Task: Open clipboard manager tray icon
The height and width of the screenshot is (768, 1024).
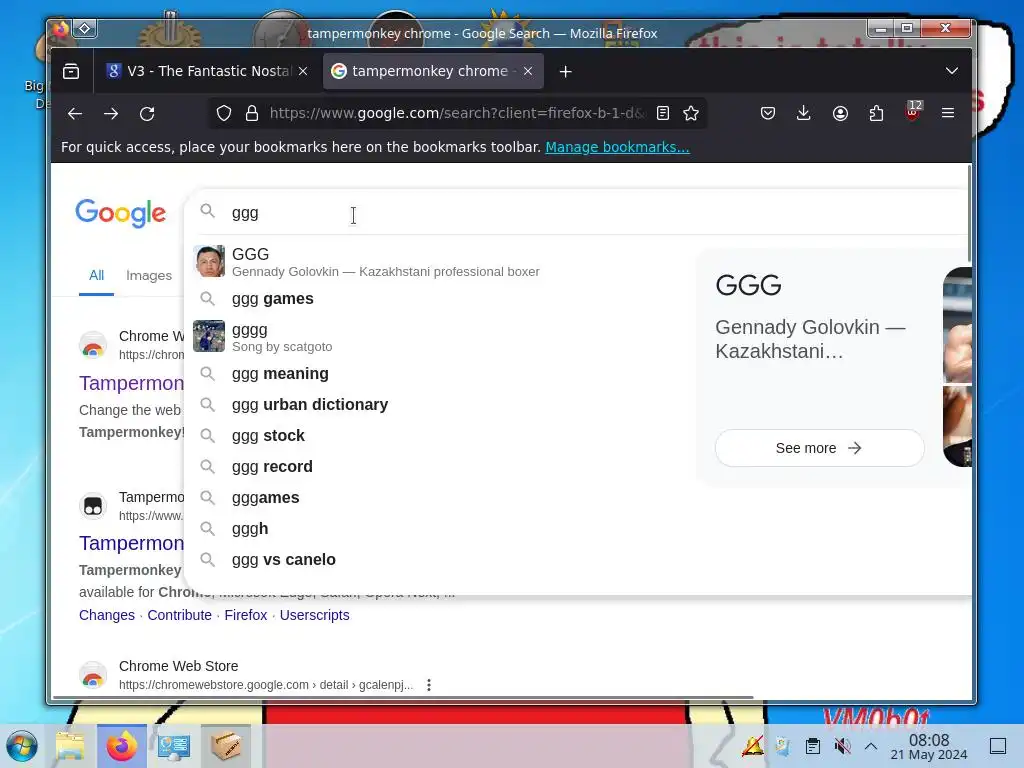Action: (x=812, y=746)
